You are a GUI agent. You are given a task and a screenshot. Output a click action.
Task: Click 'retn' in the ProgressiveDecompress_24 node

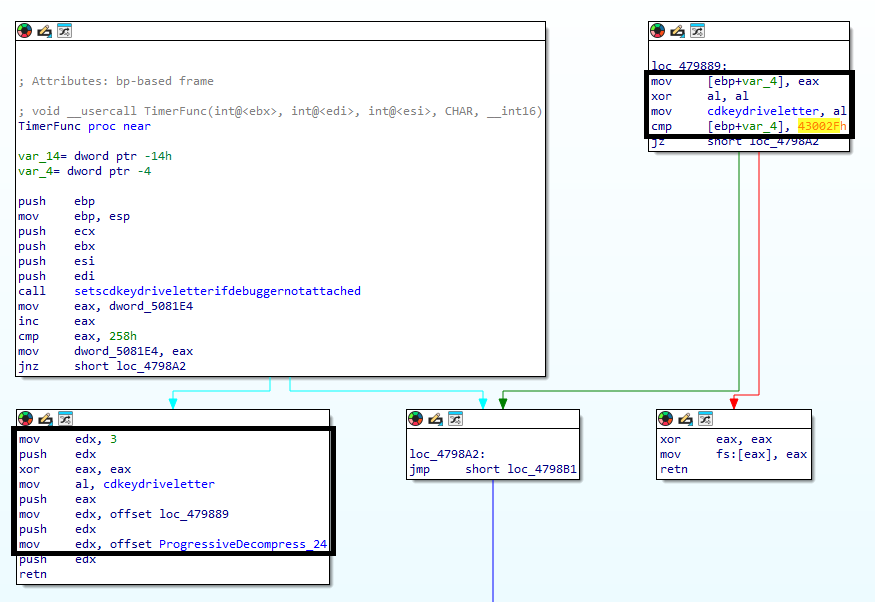click(33, 575)
